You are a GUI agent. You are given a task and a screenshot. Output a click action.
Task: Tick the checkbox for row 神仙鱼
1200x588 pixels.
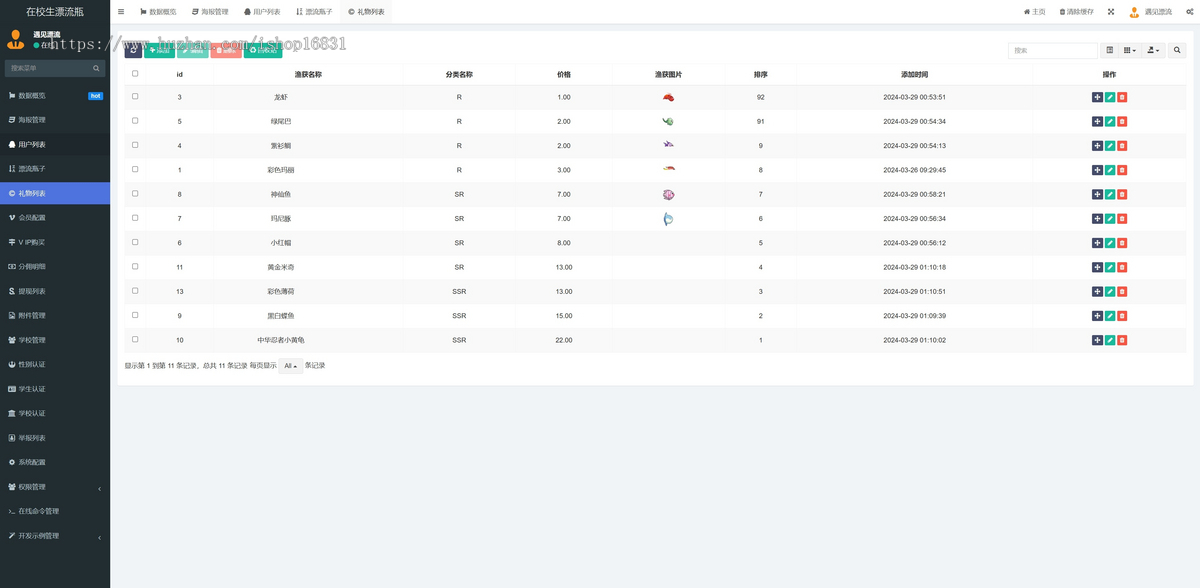click(x=135, y=193)
